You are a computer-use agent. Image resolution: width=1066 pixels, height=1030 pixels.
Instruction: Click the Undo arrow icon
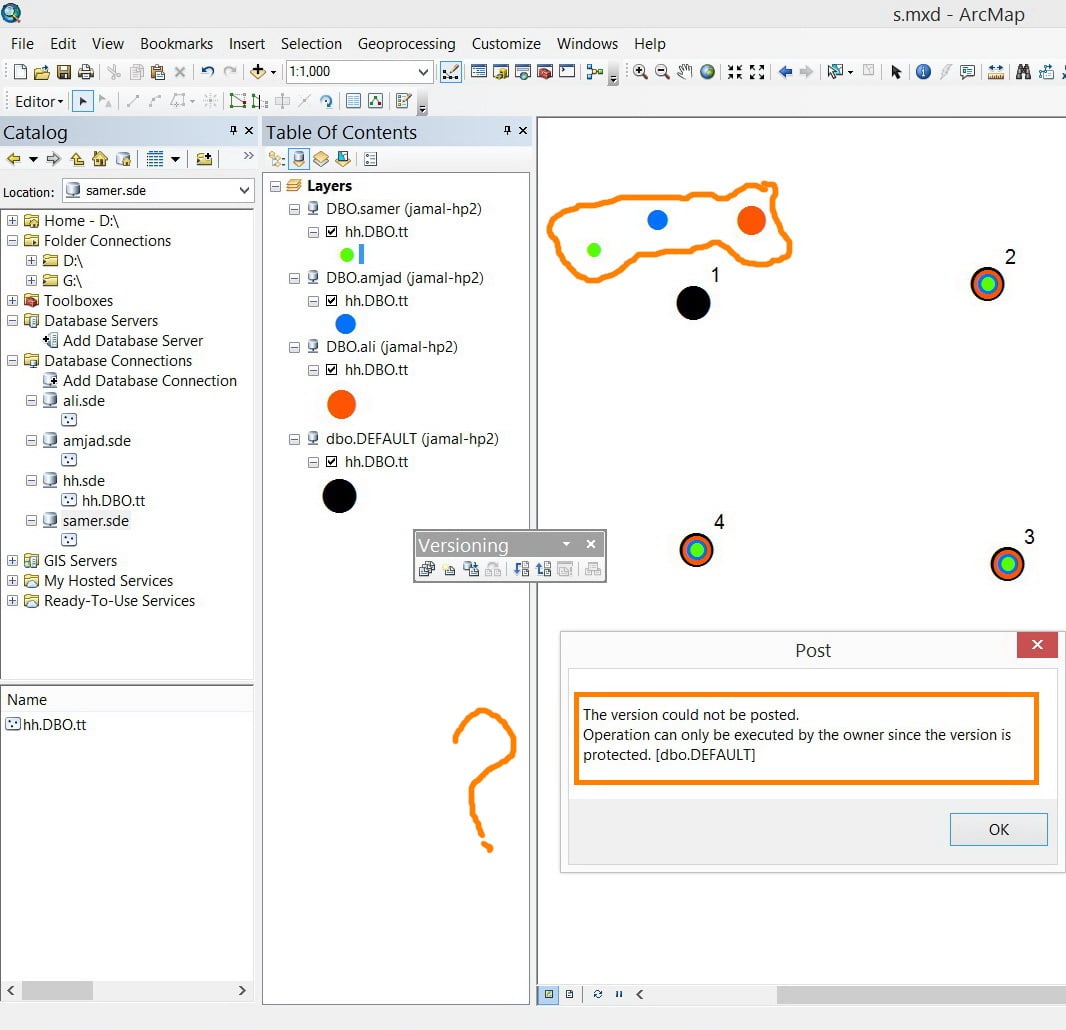coord(208,71)
